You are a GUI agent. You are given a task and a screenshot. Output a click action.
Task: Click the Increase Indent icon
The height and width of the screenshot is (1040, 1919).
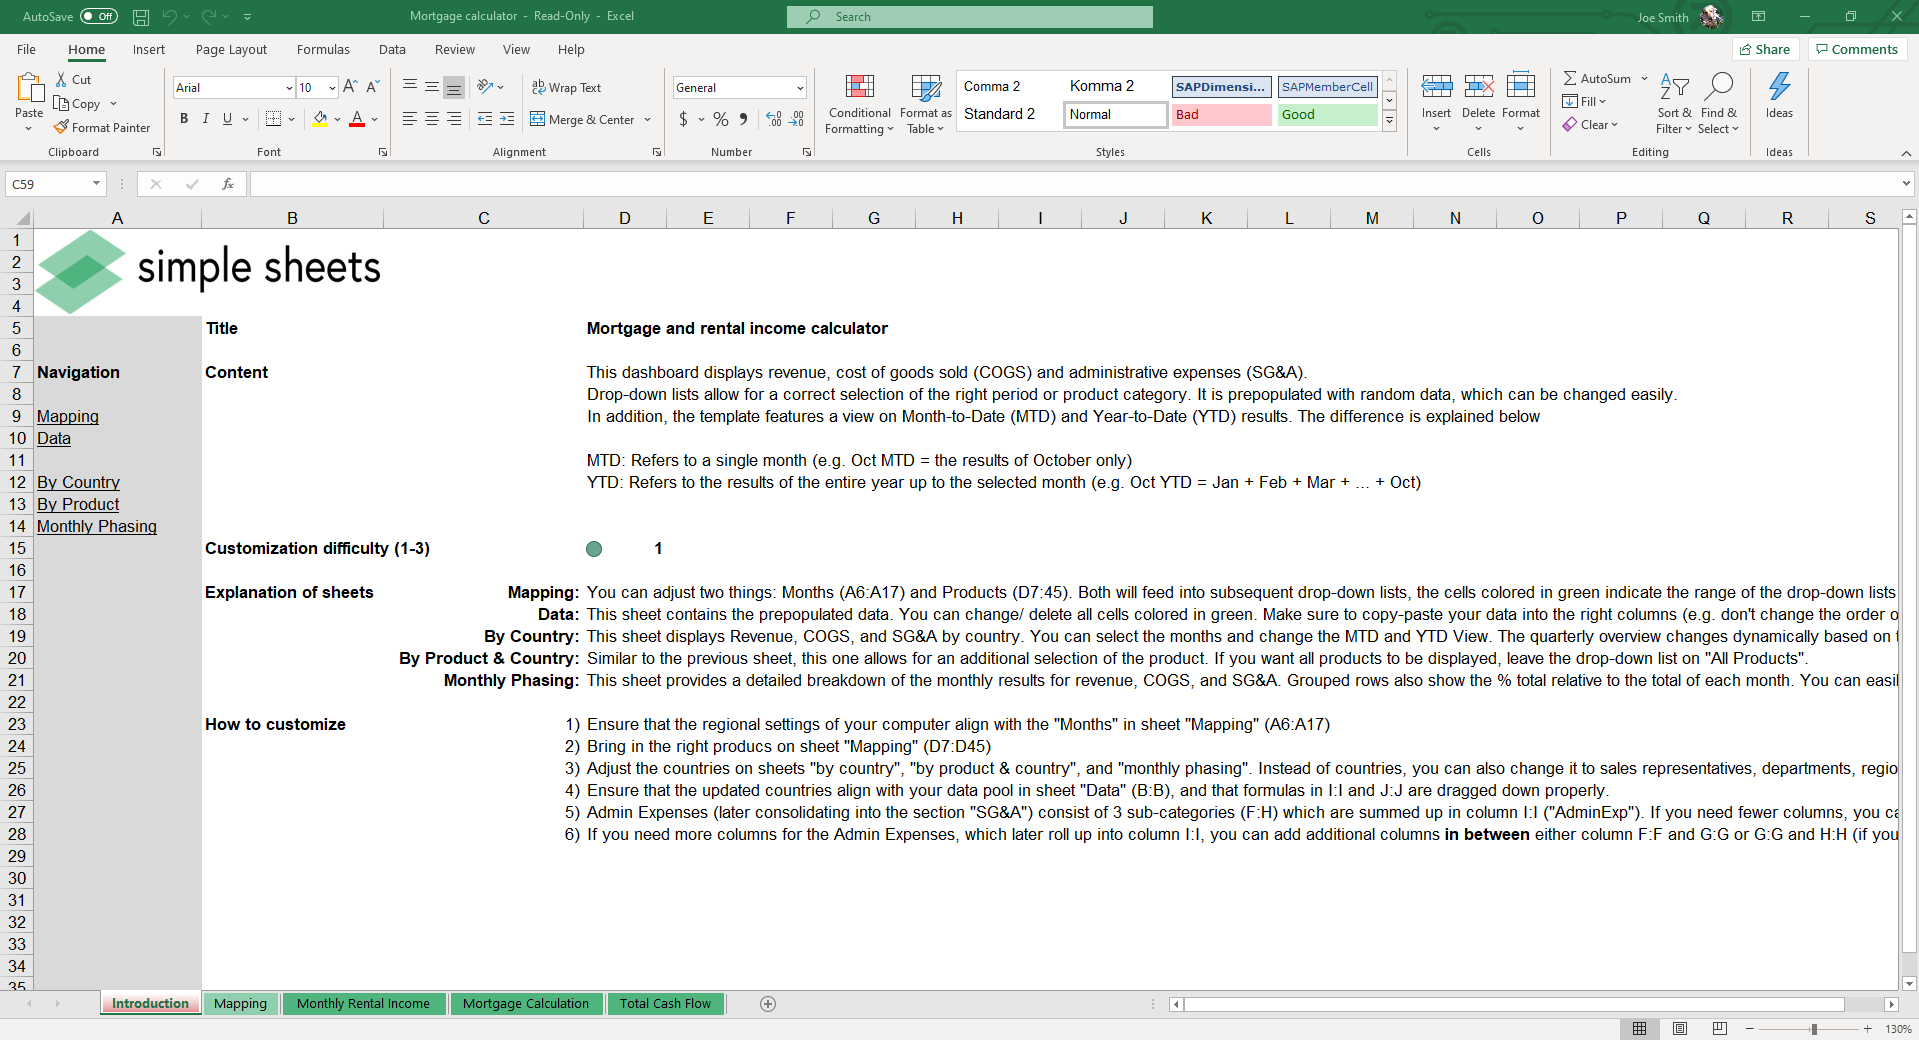(507, 119)
